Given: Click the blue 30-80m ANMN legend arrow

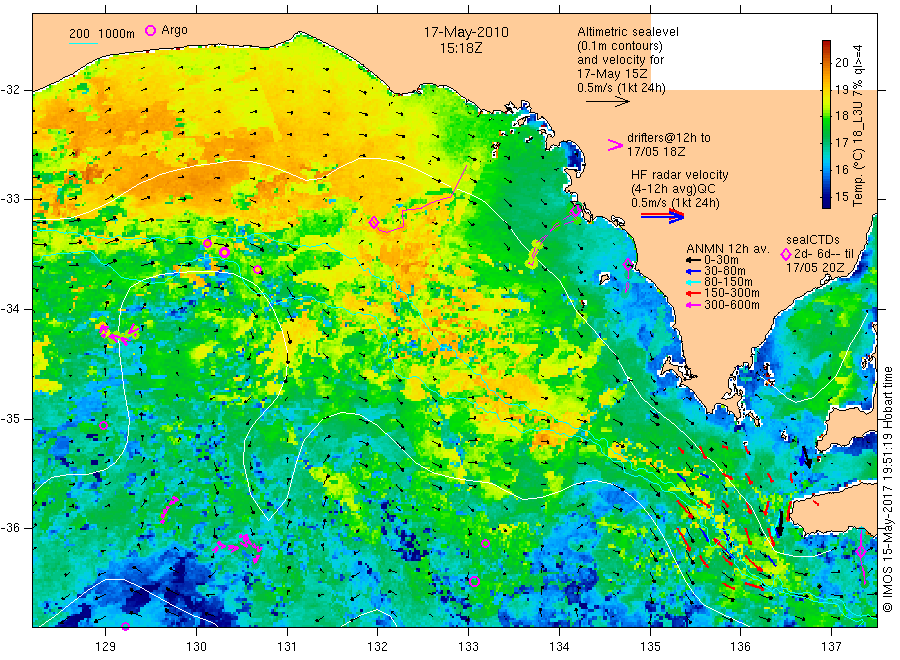Looking at the screenshot, I should click(693, 271).
